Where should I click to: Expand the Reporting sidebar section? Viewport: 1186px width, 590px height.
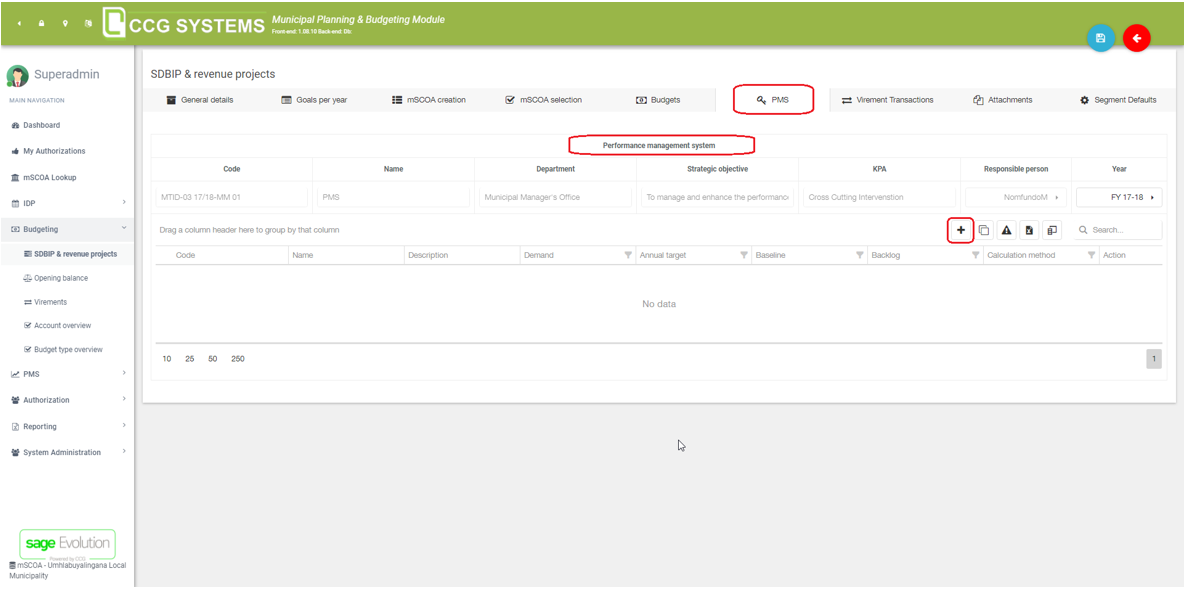67,426
